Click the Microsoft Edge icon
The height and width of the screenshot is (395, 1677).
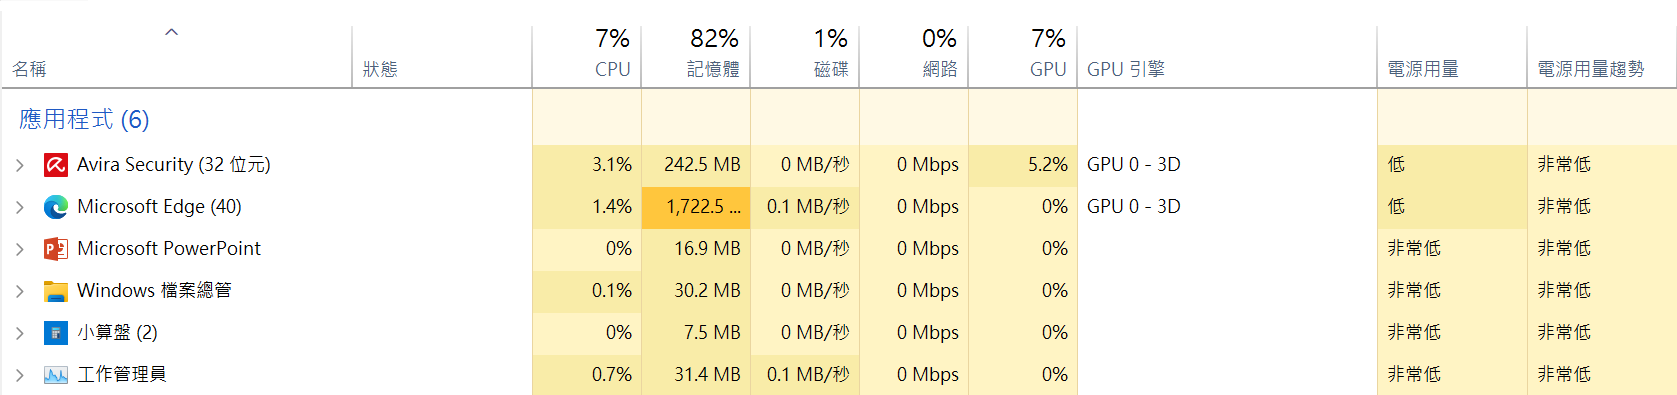coord(56,207)
